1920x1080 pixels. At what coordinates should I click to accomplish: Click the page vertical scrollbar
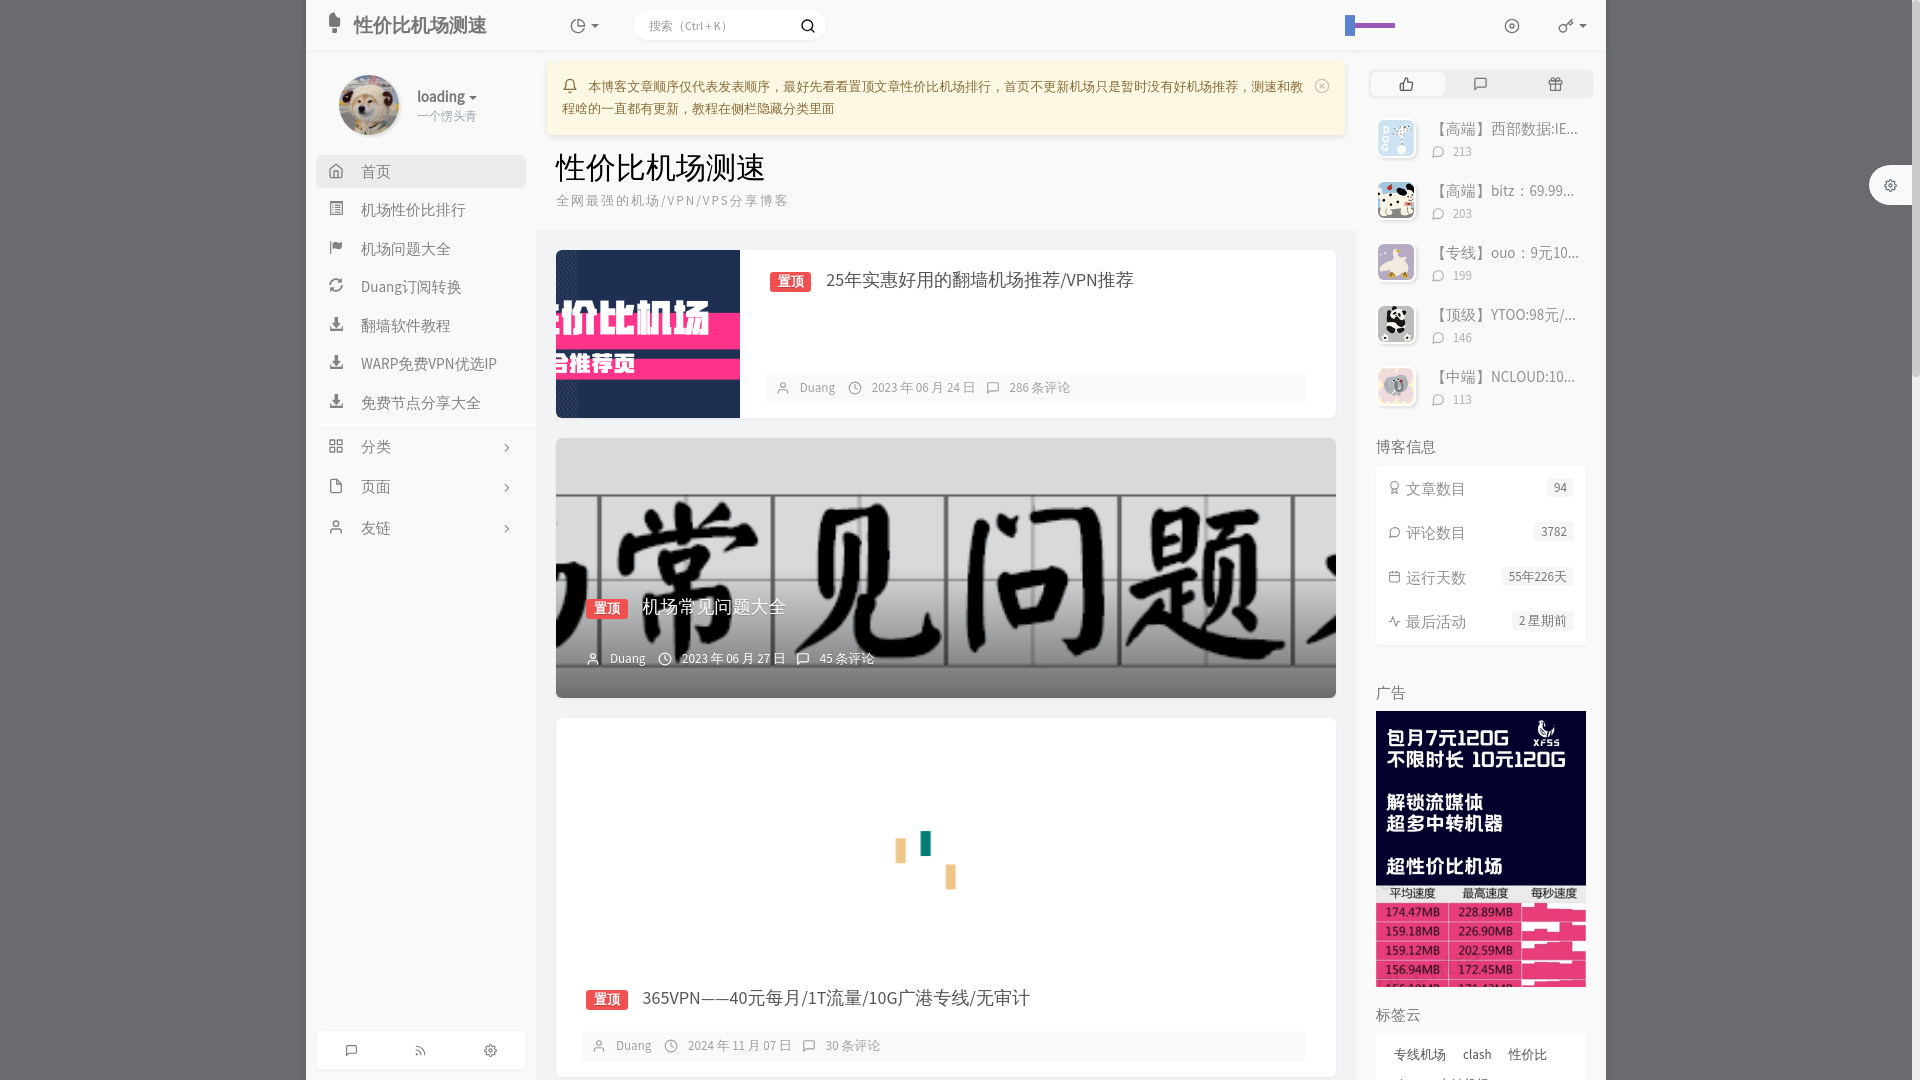point(1915,190)
